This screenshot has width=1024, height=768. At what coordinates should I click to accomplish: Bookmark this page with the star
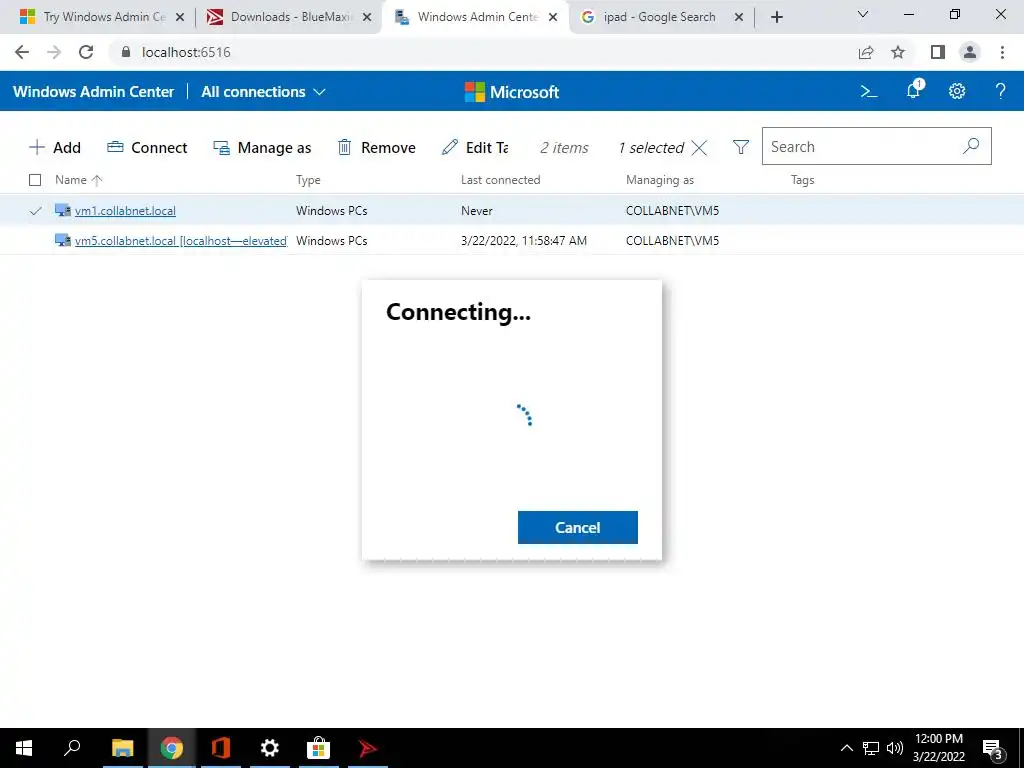[898, 52]
